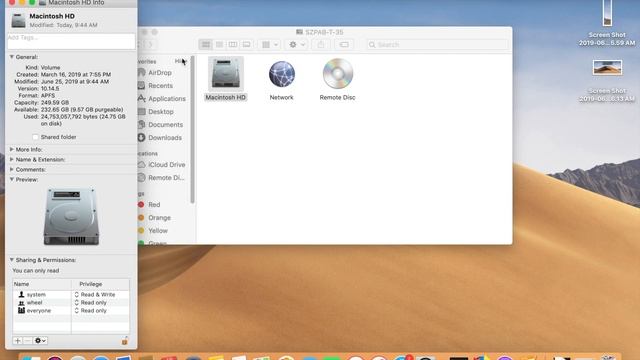Click the Finder sidebar scrollbar
Image resolution: width=640 pixels, height=360 pixels.
[x=193, y=130]
